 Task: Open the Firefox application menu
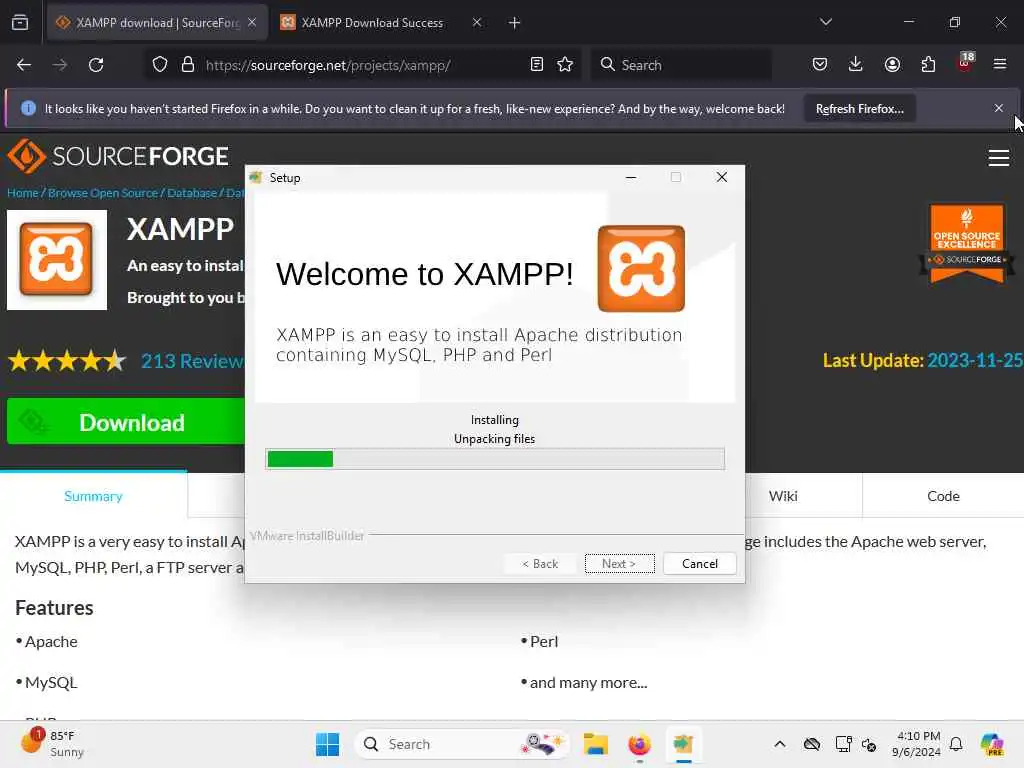[1000, 65]
